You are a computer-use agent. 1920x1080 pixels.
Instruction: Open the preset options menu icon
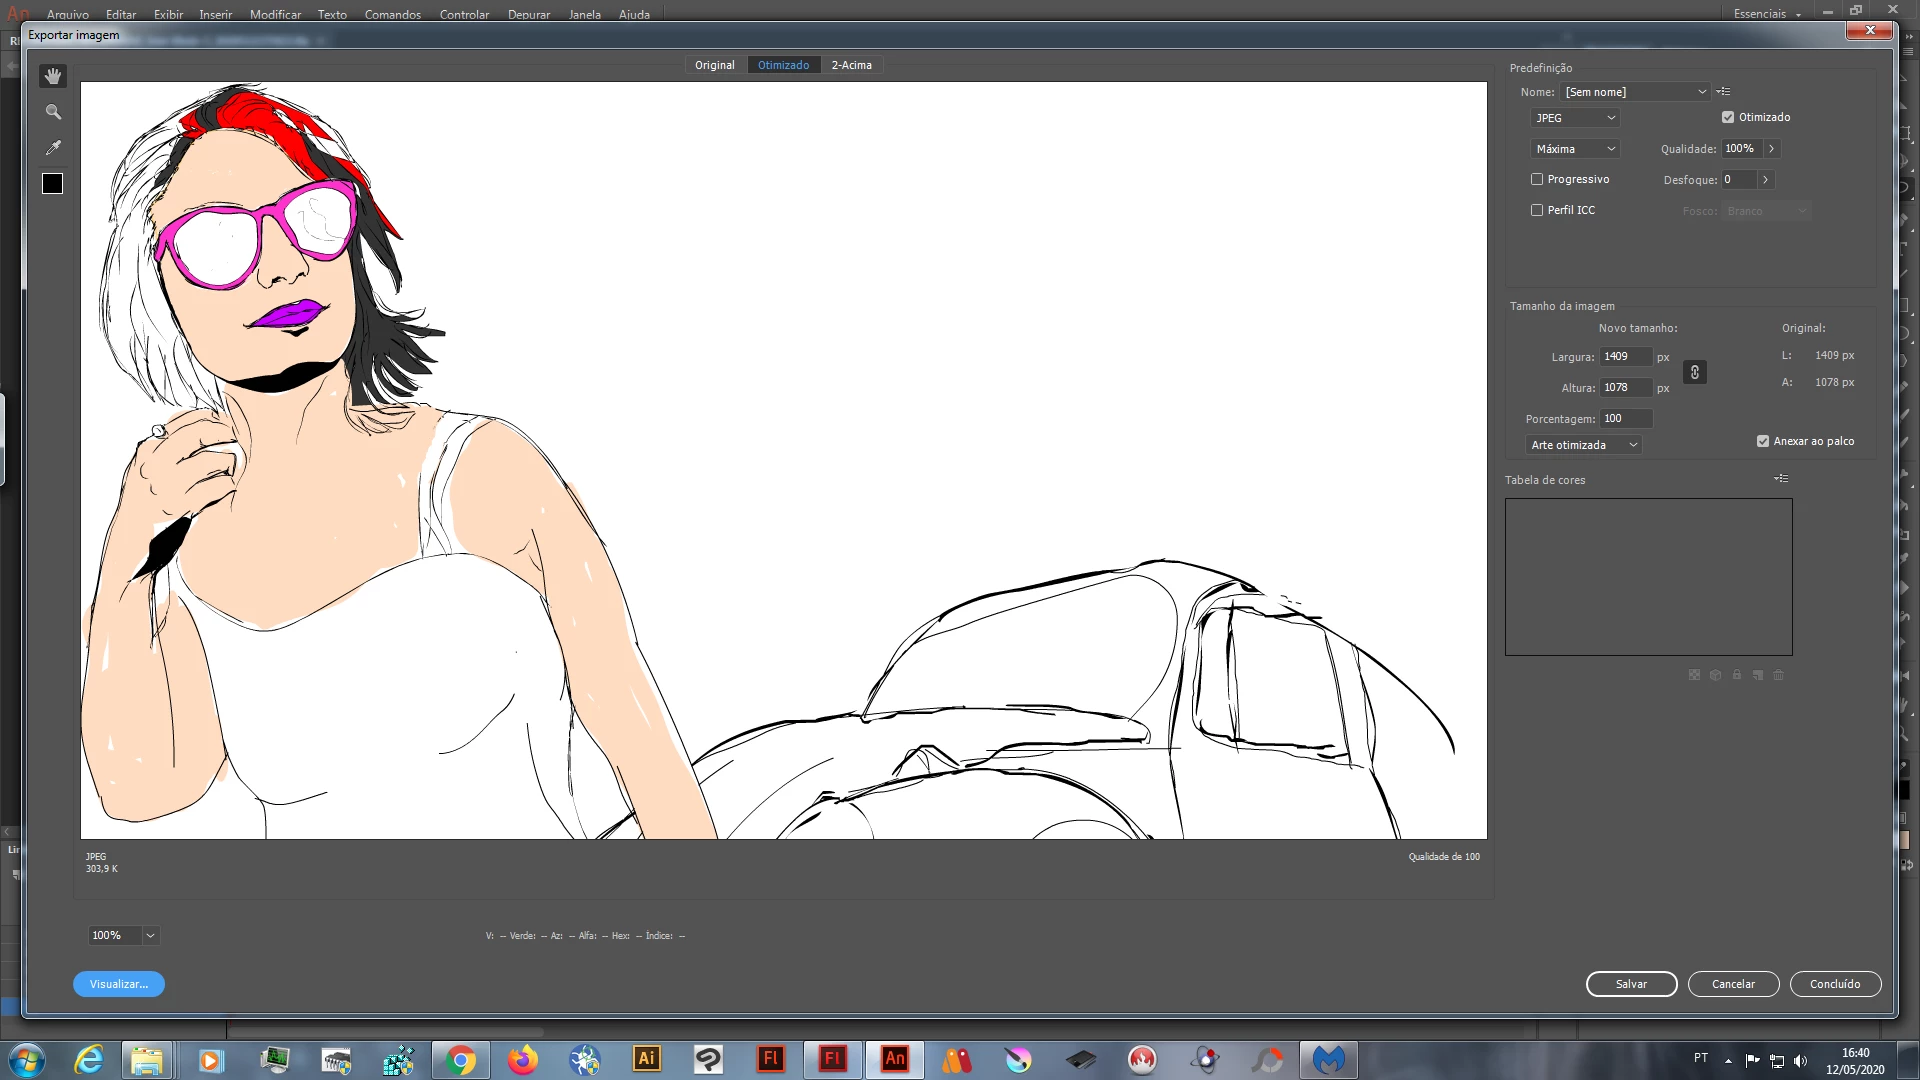pos(1724,91)
